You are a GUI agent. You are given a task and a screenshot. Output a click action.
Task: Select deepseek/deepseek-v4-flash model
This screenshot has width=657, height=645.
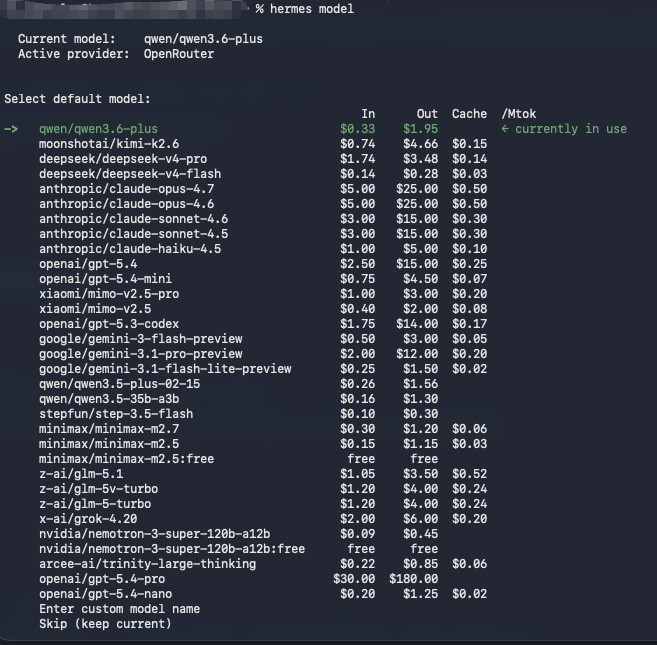point(130,174)
